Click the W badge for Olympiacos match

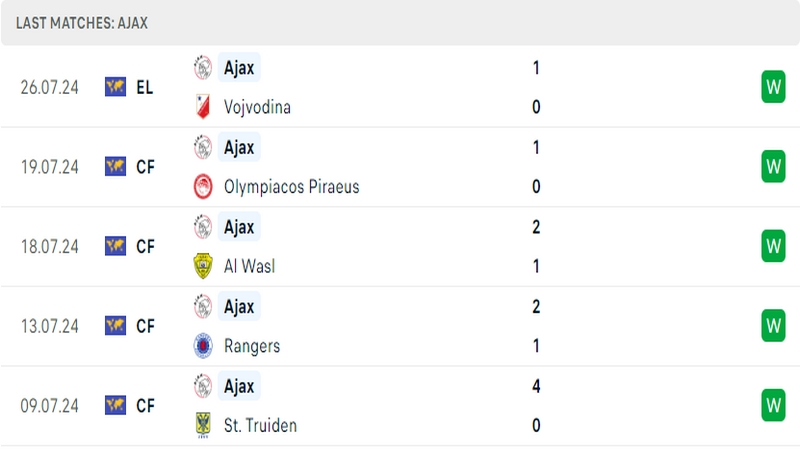click(773, 166)
